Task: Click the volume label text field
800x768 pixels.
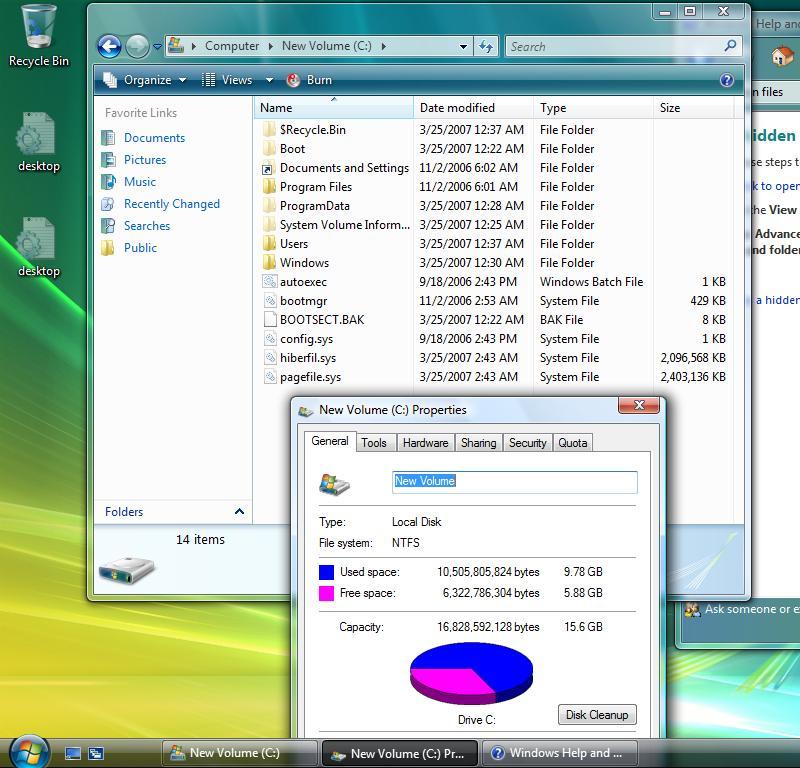Action: click(515, 482)
